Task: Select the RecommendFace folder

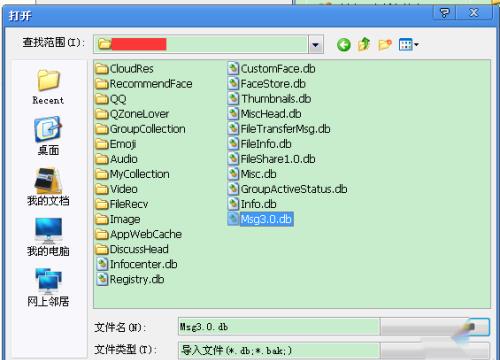Action: pos(144,84)
